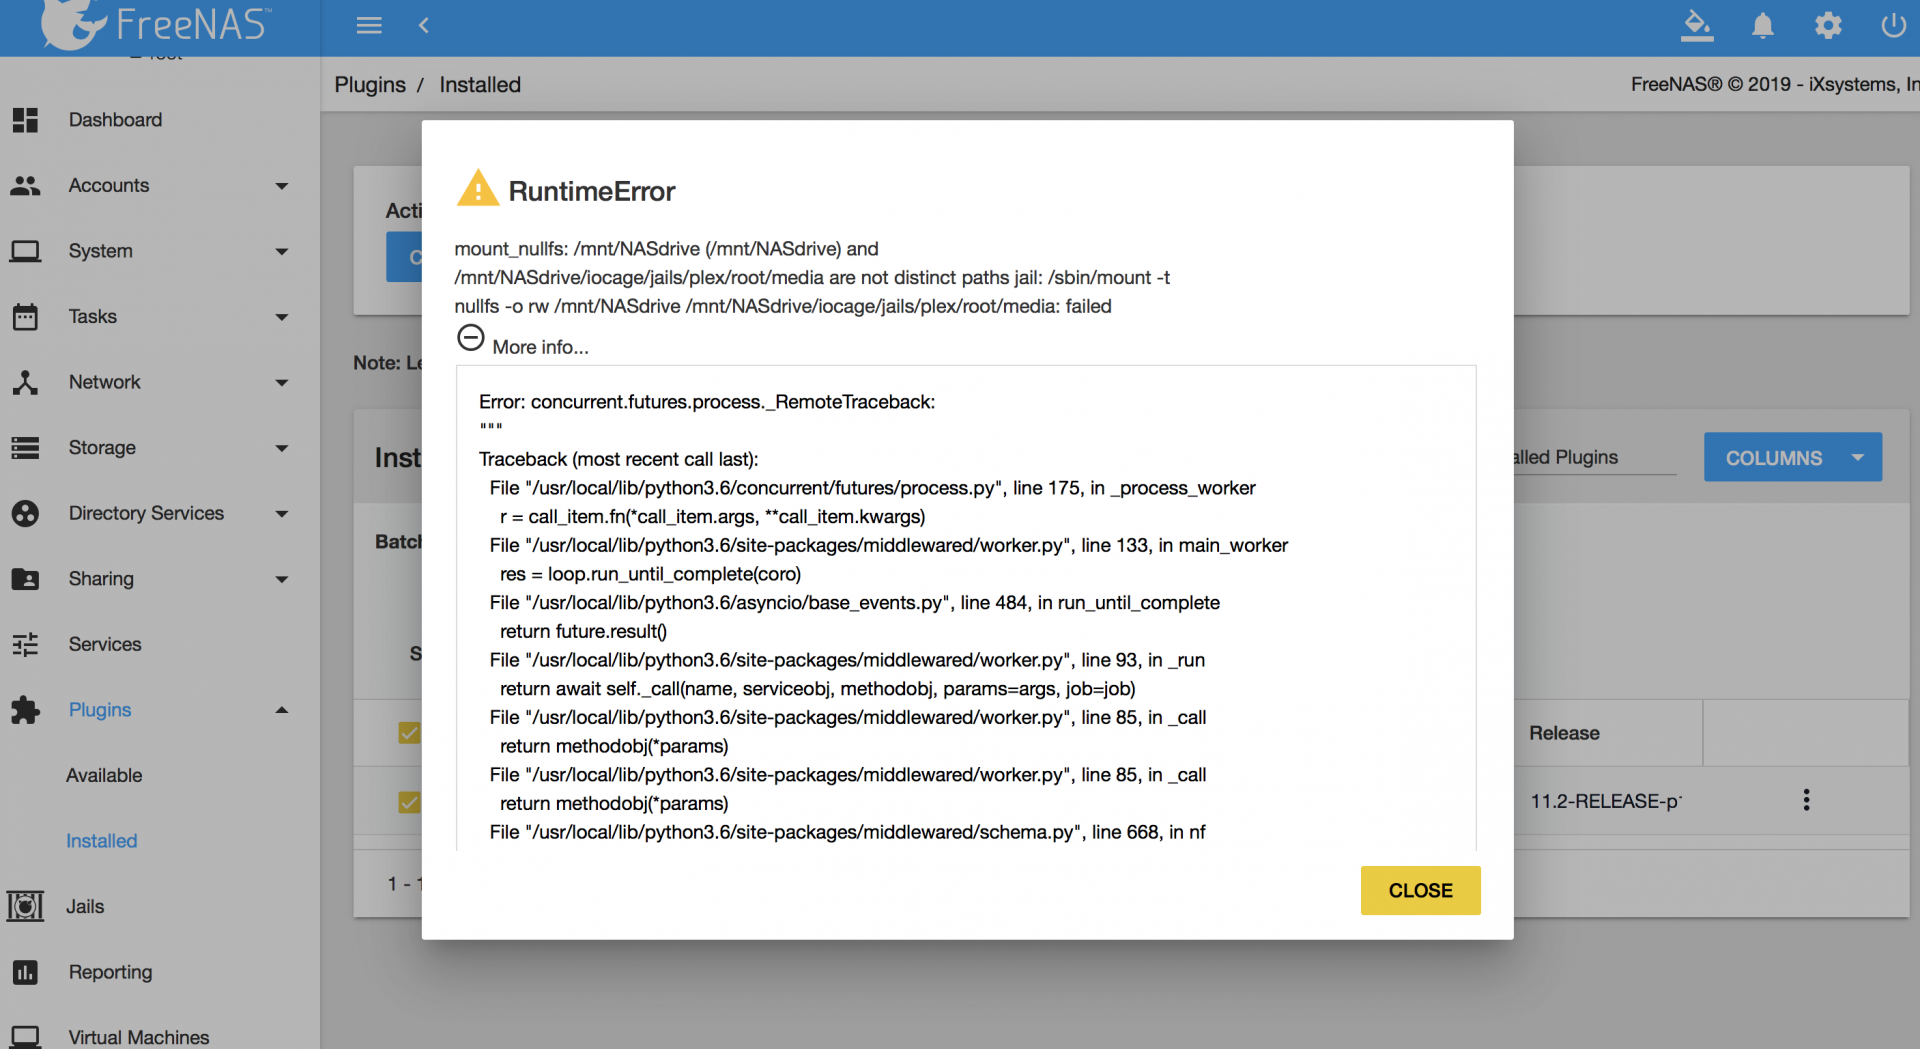Image resolution: width=1920 pixels, height=1049 pixels.
Task: Collapse the More info section
Action: (471, 338)
